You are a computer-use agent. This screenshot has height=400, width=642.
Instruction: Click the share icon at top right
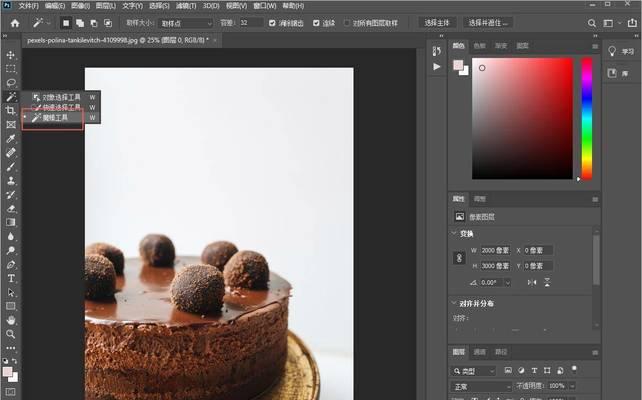pyautogui.click(x=632, y=23)
